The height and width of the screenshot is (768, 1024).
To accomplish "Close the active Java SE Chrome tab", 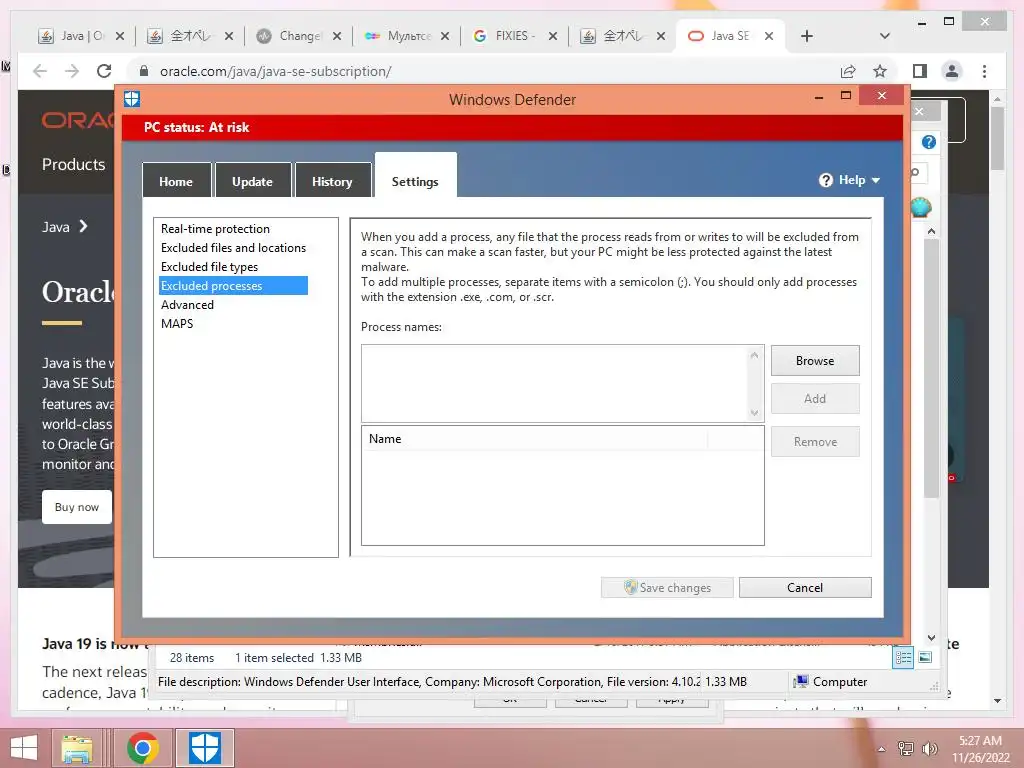I will [769, 36].
